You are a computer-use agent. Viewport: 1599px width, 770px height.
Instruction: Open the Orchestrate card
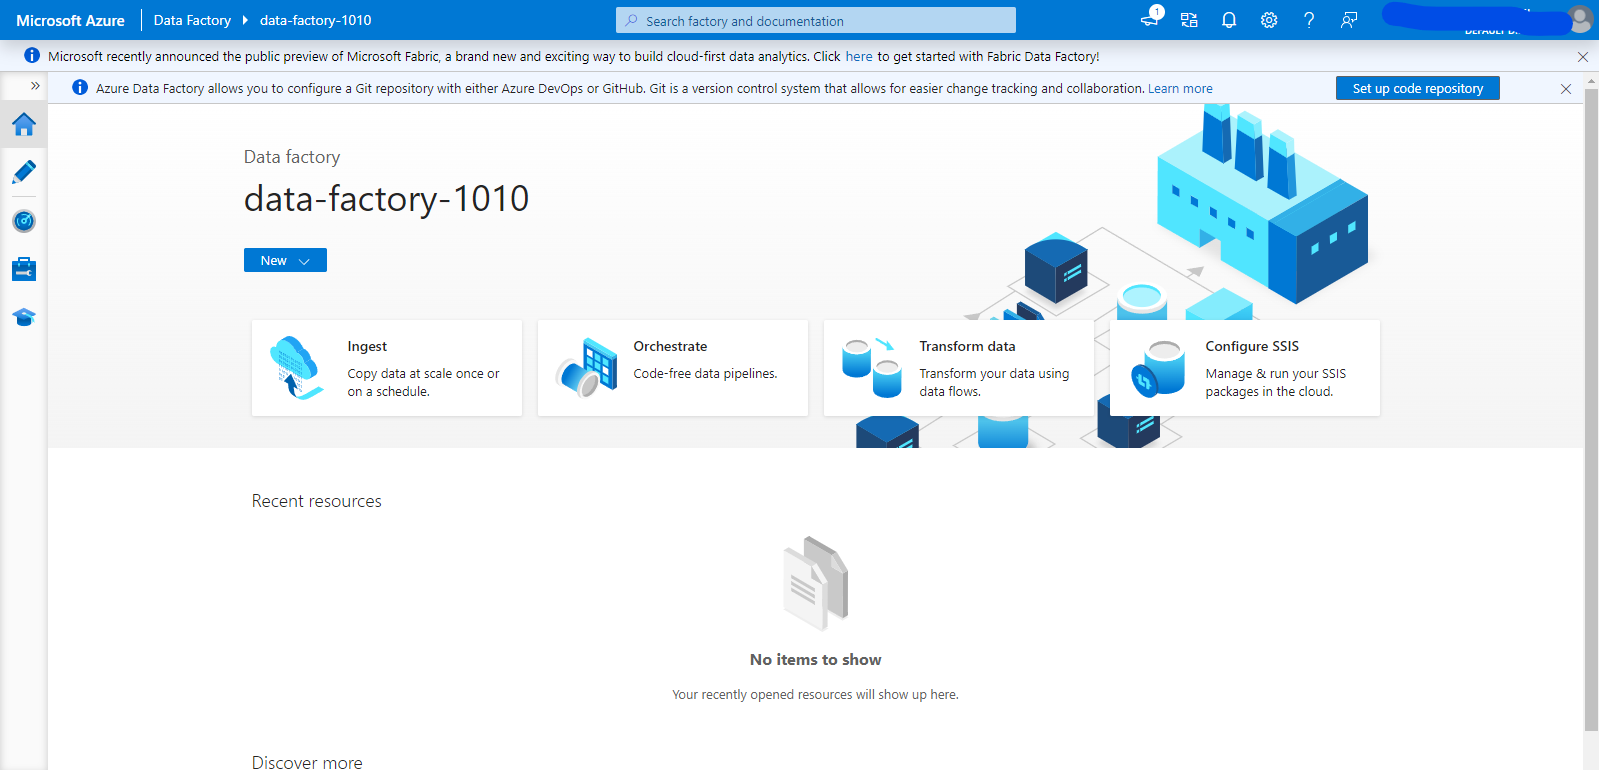(673, 368)
